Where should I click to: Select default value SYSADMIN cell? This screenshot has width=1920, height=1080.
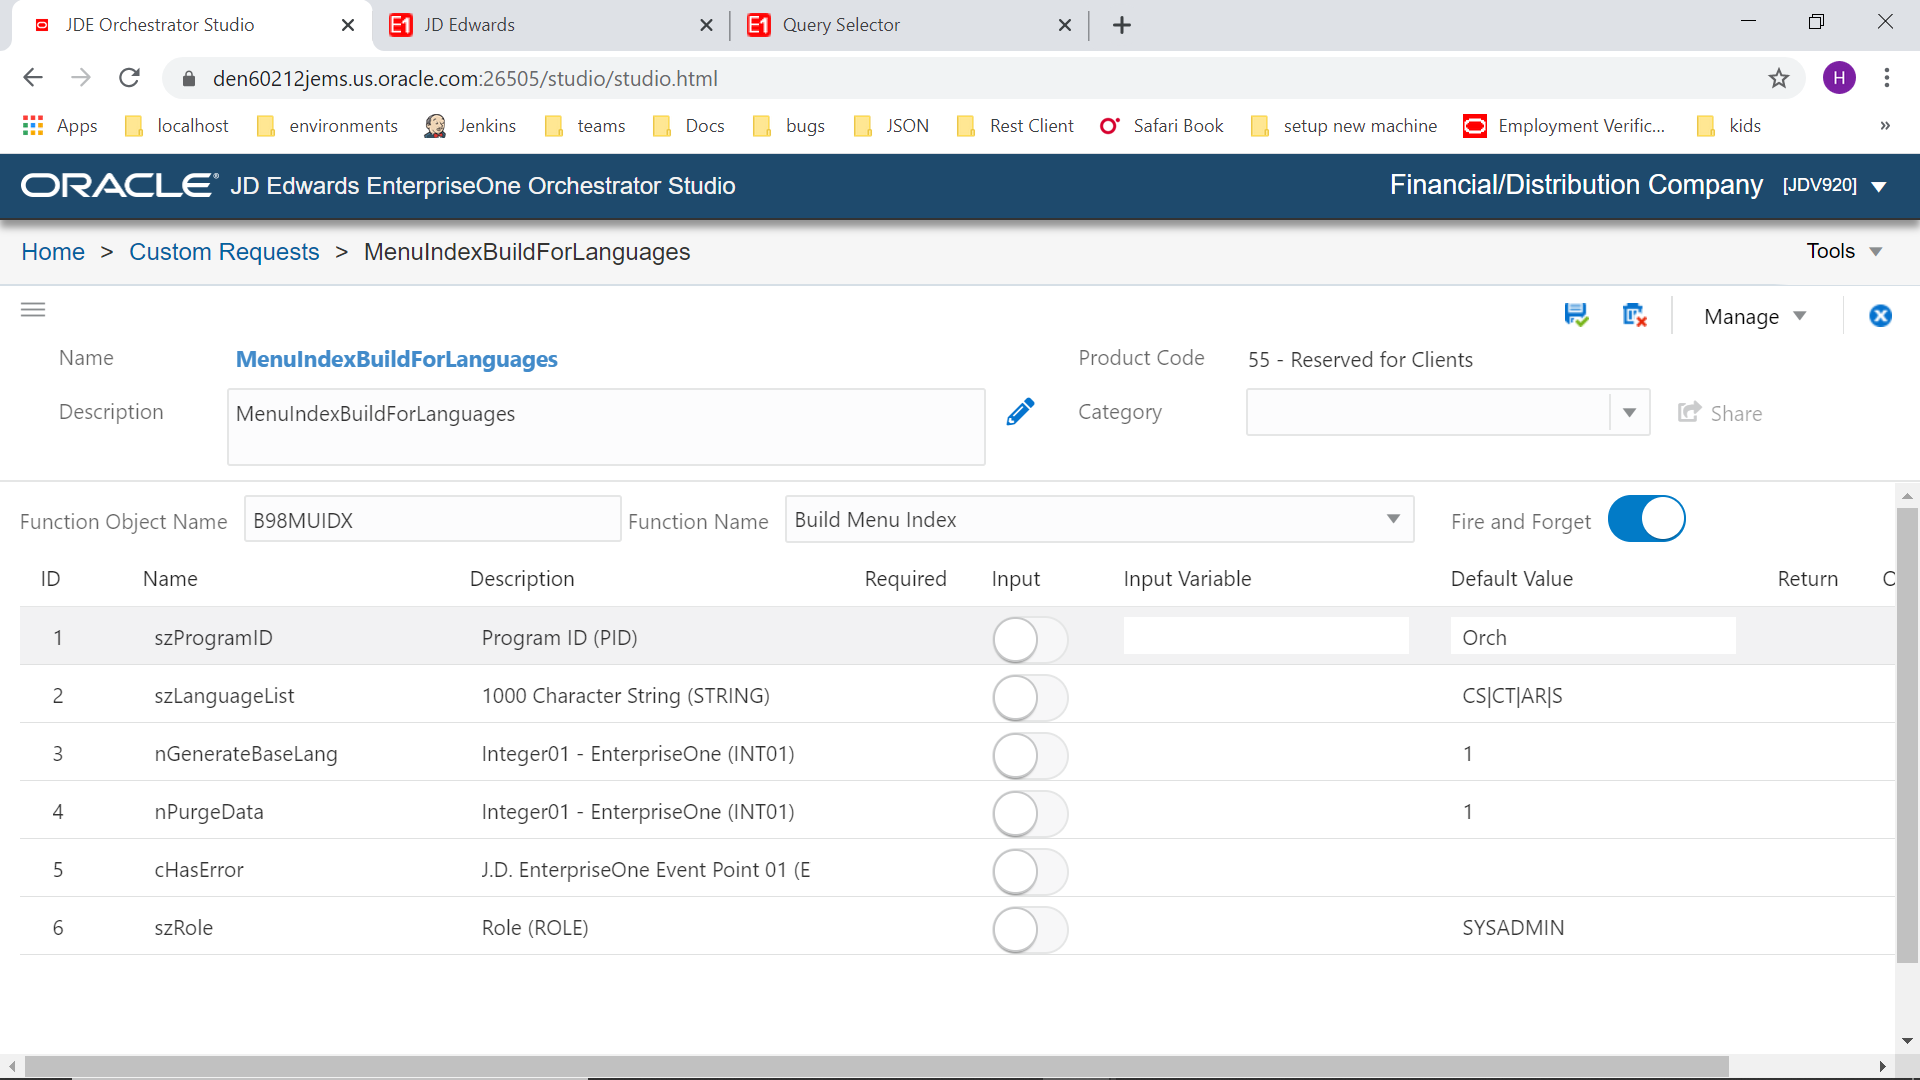click(1513, 928)
